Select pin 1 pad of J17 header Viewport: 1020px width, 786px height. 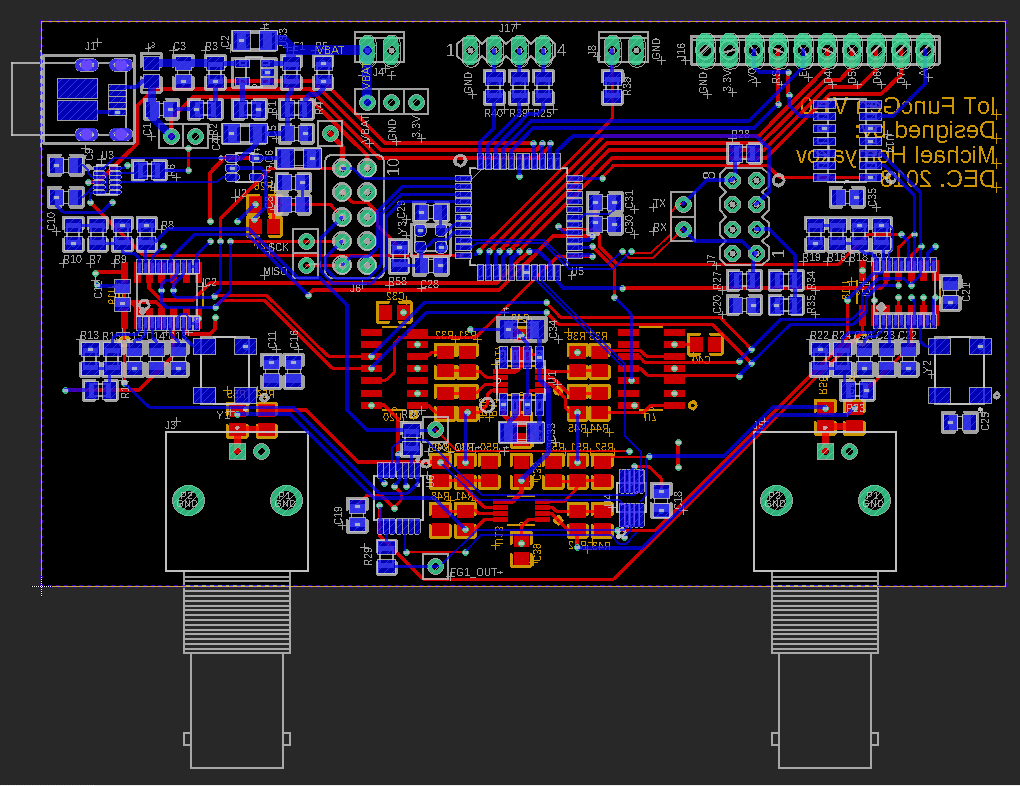(470, 50)
